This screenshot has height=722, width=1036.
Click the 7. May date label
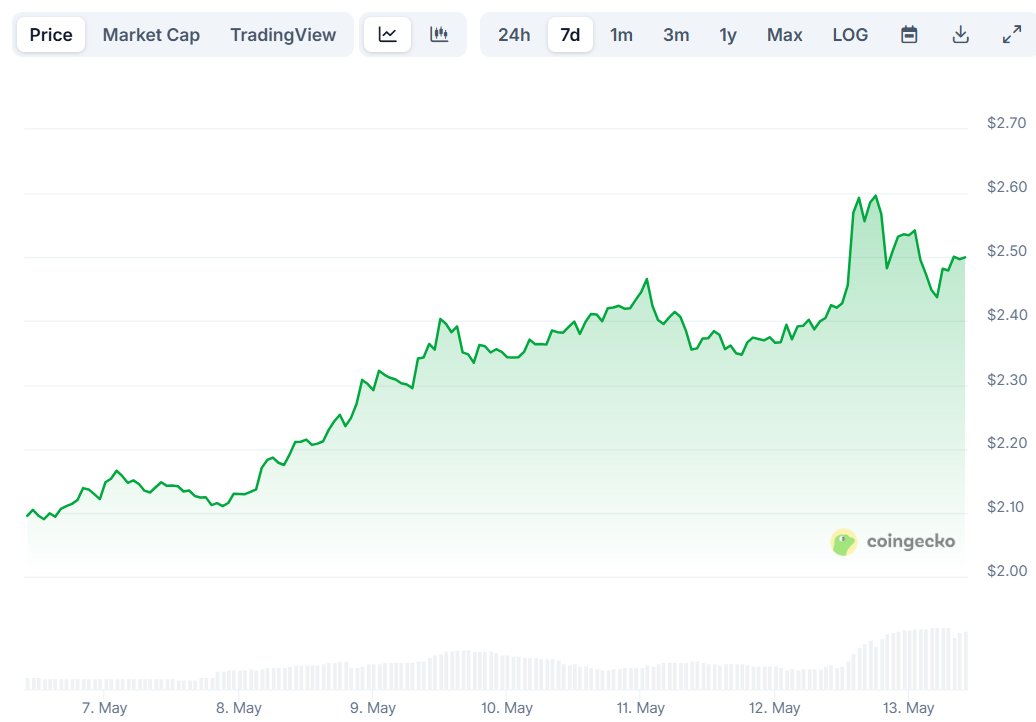coord(104,708)
